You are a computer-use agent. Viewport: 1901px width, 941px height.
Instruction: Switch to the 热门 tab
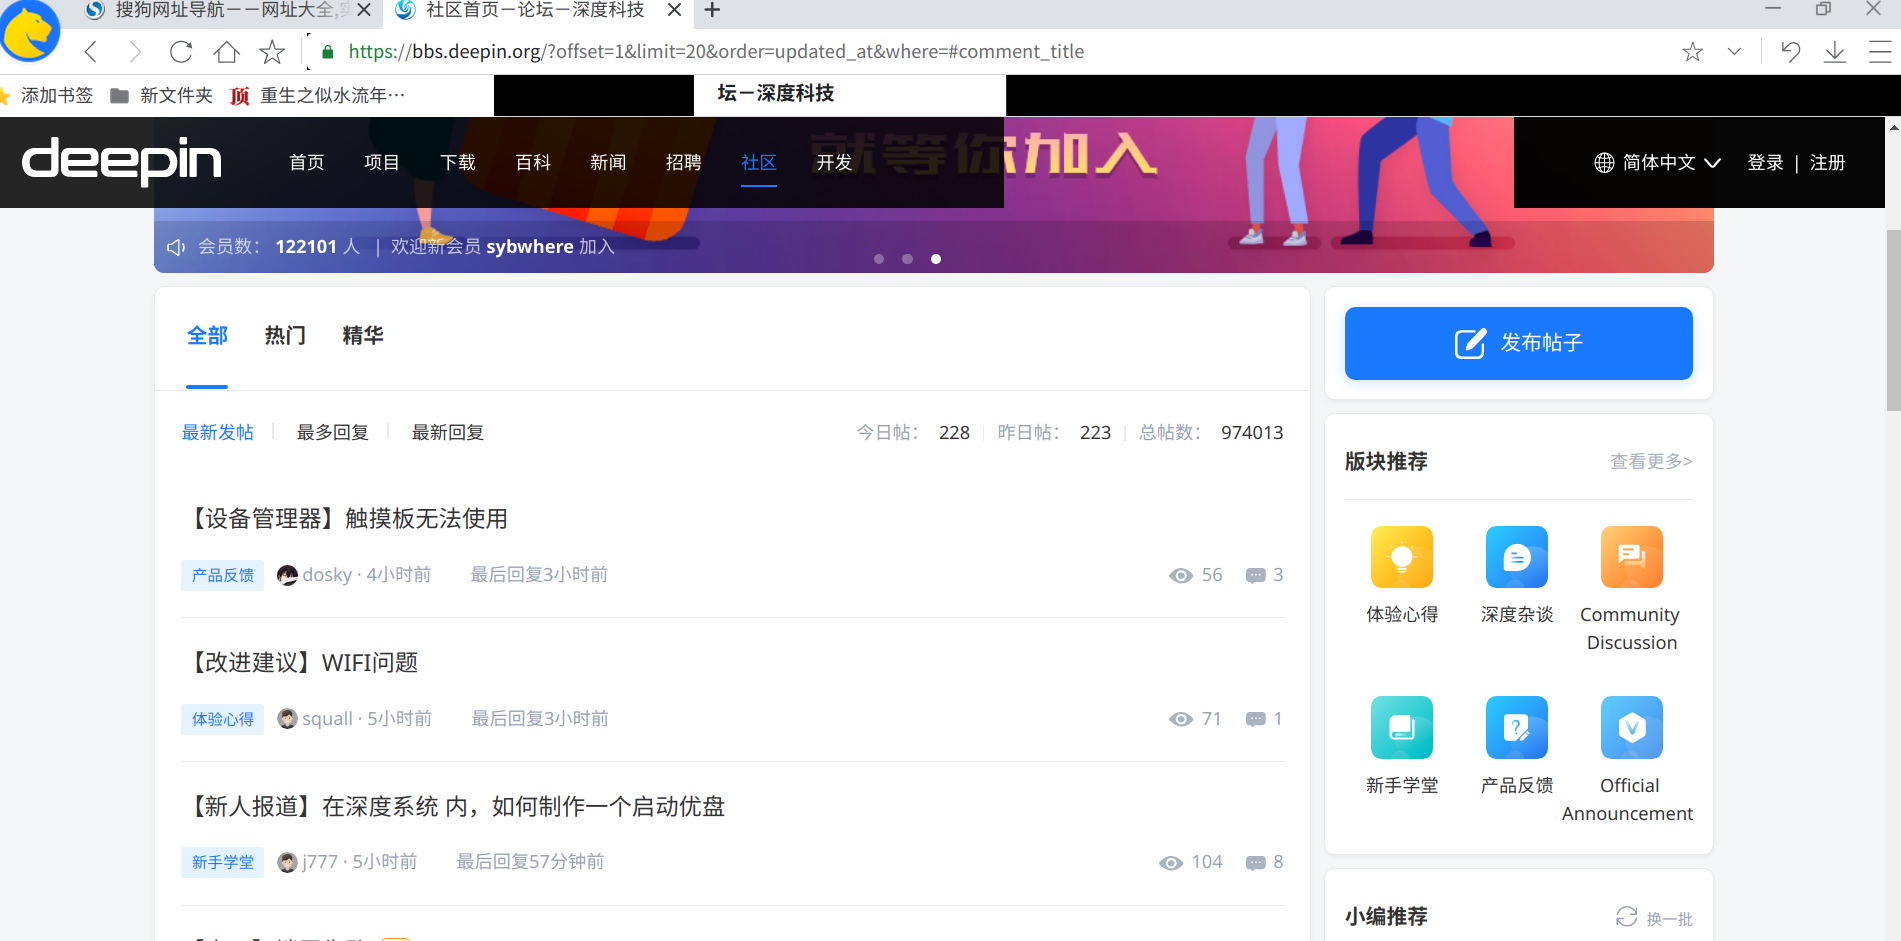coord(284,335)
